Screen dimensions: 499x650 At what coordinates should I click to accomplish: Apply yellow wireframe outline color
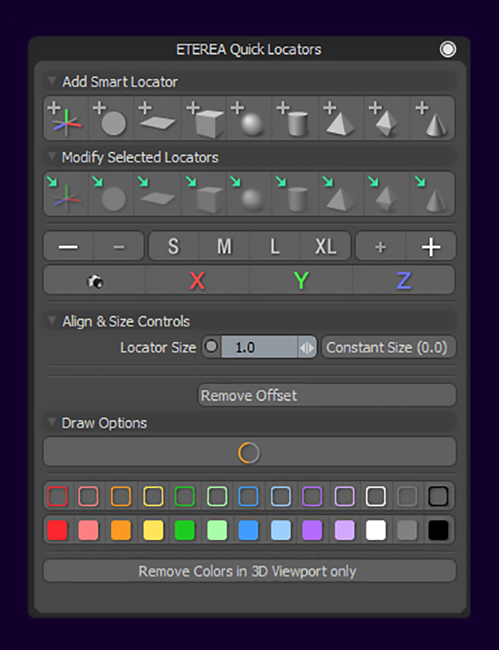(x=153, y=496)
